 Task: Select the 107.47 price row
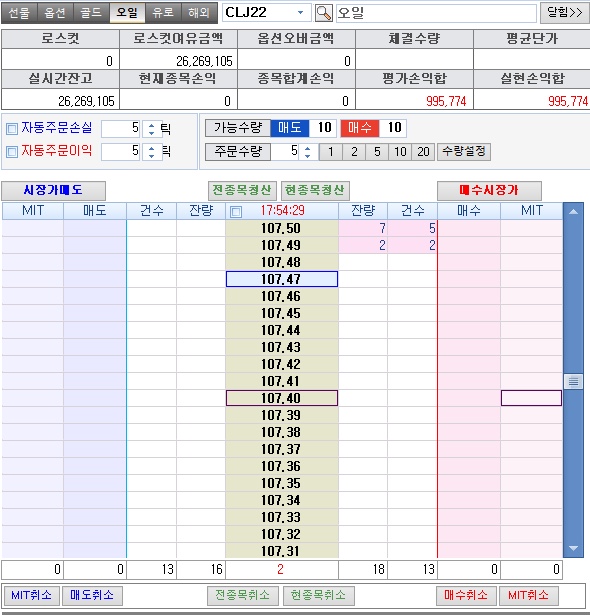282,279
